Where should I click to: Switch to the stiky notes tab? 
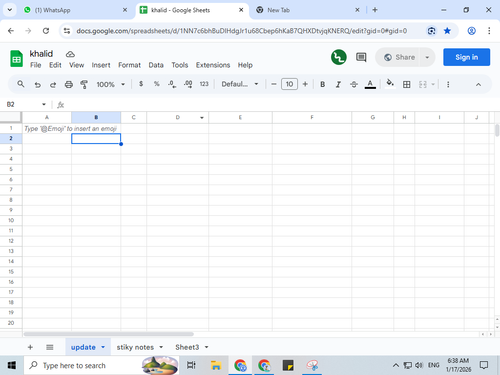pos(135,347)
